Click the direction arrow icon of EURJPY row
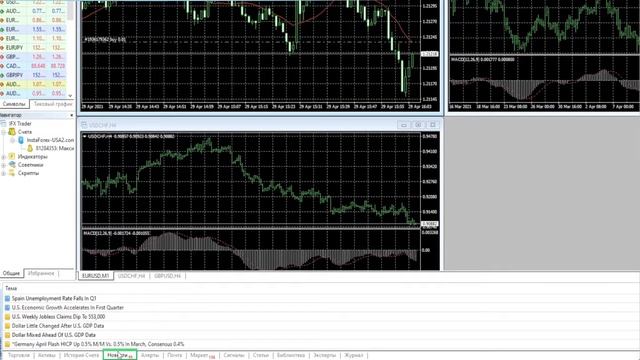 (x=2, y=47)
